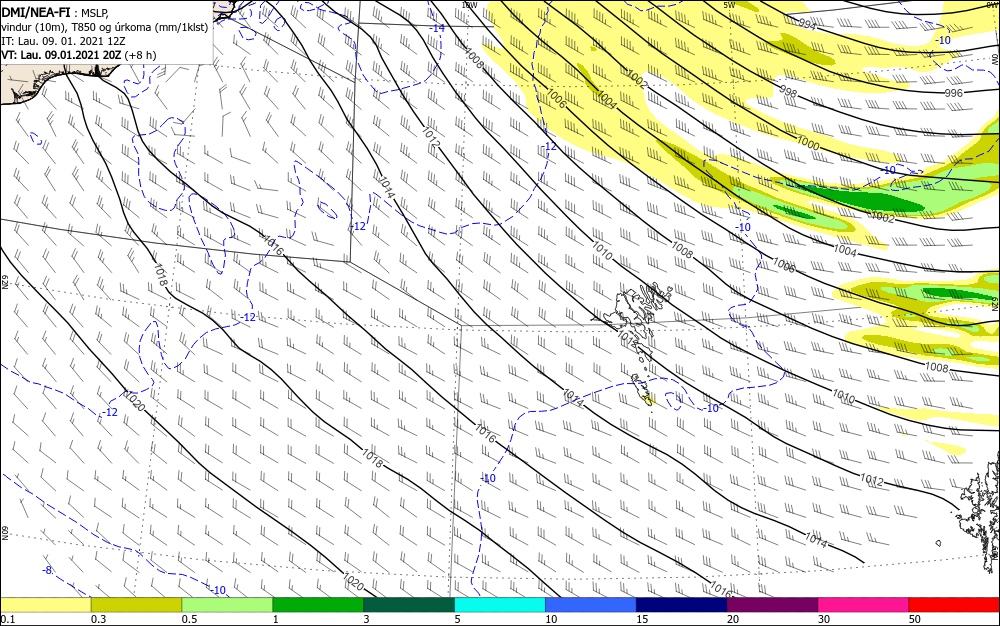1000x626 pixels.
Task: Click the olive 0.3–0.5 legend swatch
Action: tap(136, 605)
